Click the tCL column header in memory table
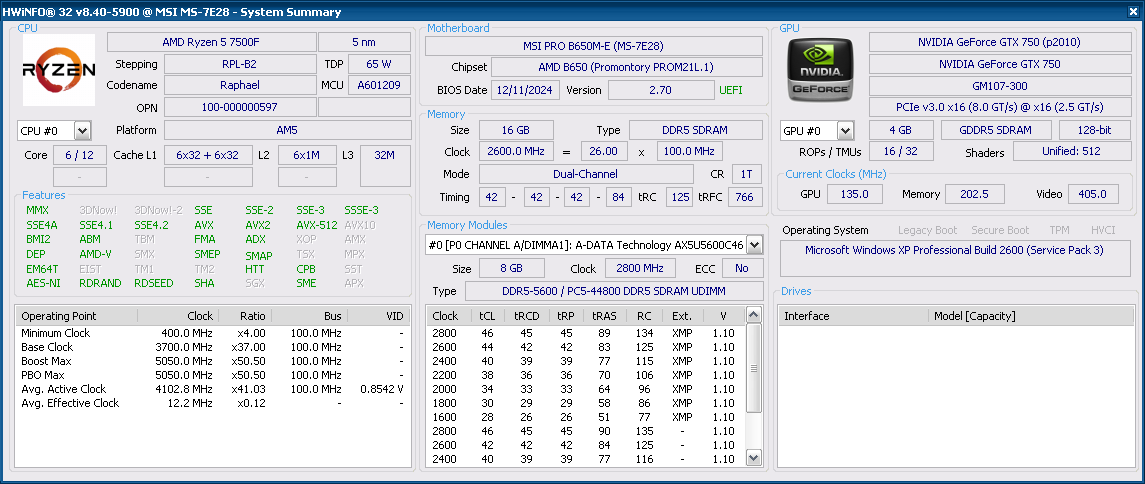 point(487,316)
